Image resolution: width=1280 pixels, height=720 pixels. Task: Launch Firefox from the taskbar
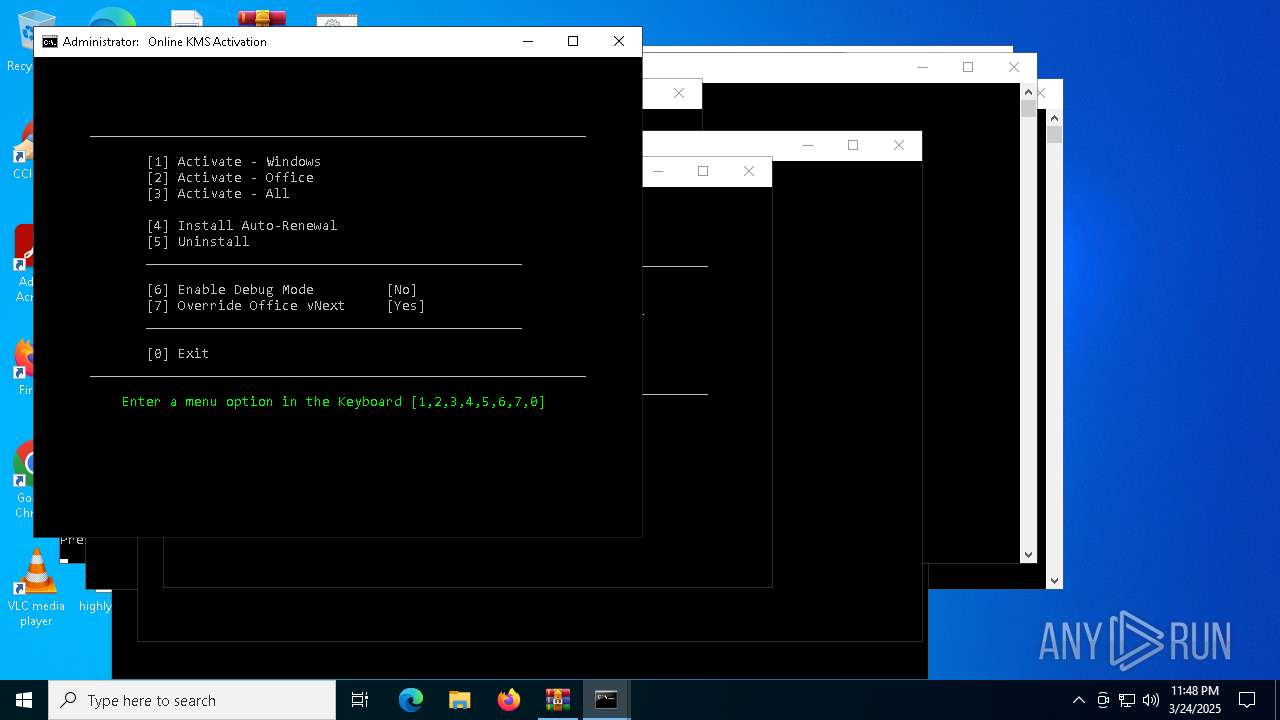point(509,700)
